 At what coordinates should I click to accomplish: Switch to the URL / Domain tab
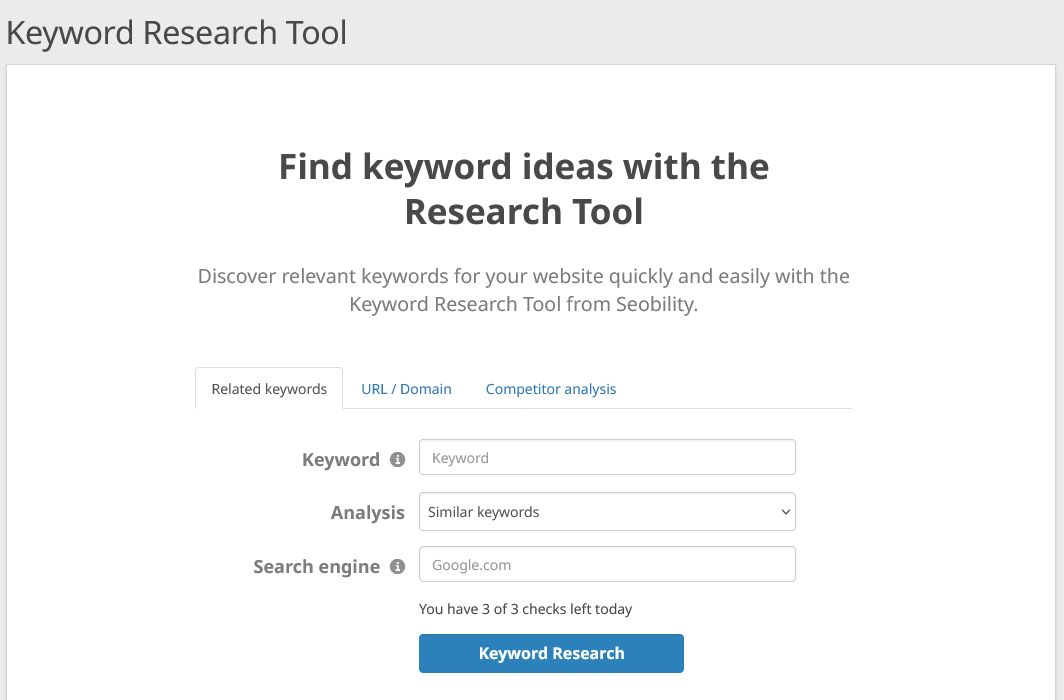pyautogui.click(x=406, y=388)
